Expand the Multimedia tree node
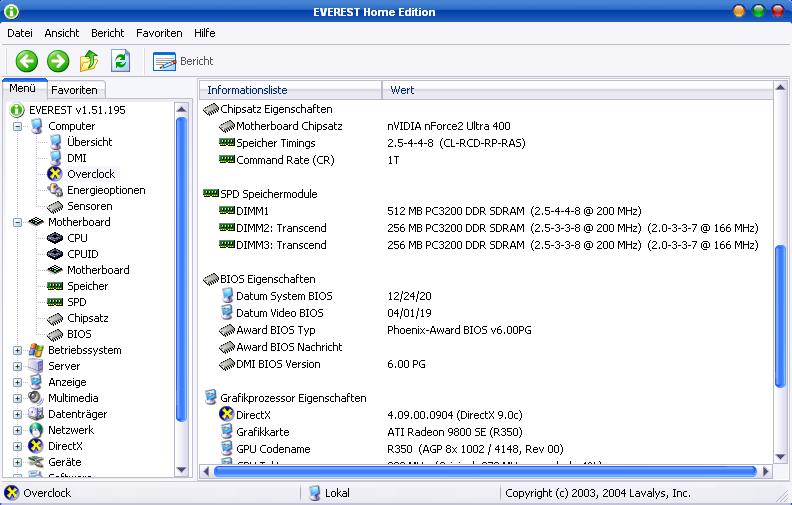This screenshot has width=792, height=505. 17,398
